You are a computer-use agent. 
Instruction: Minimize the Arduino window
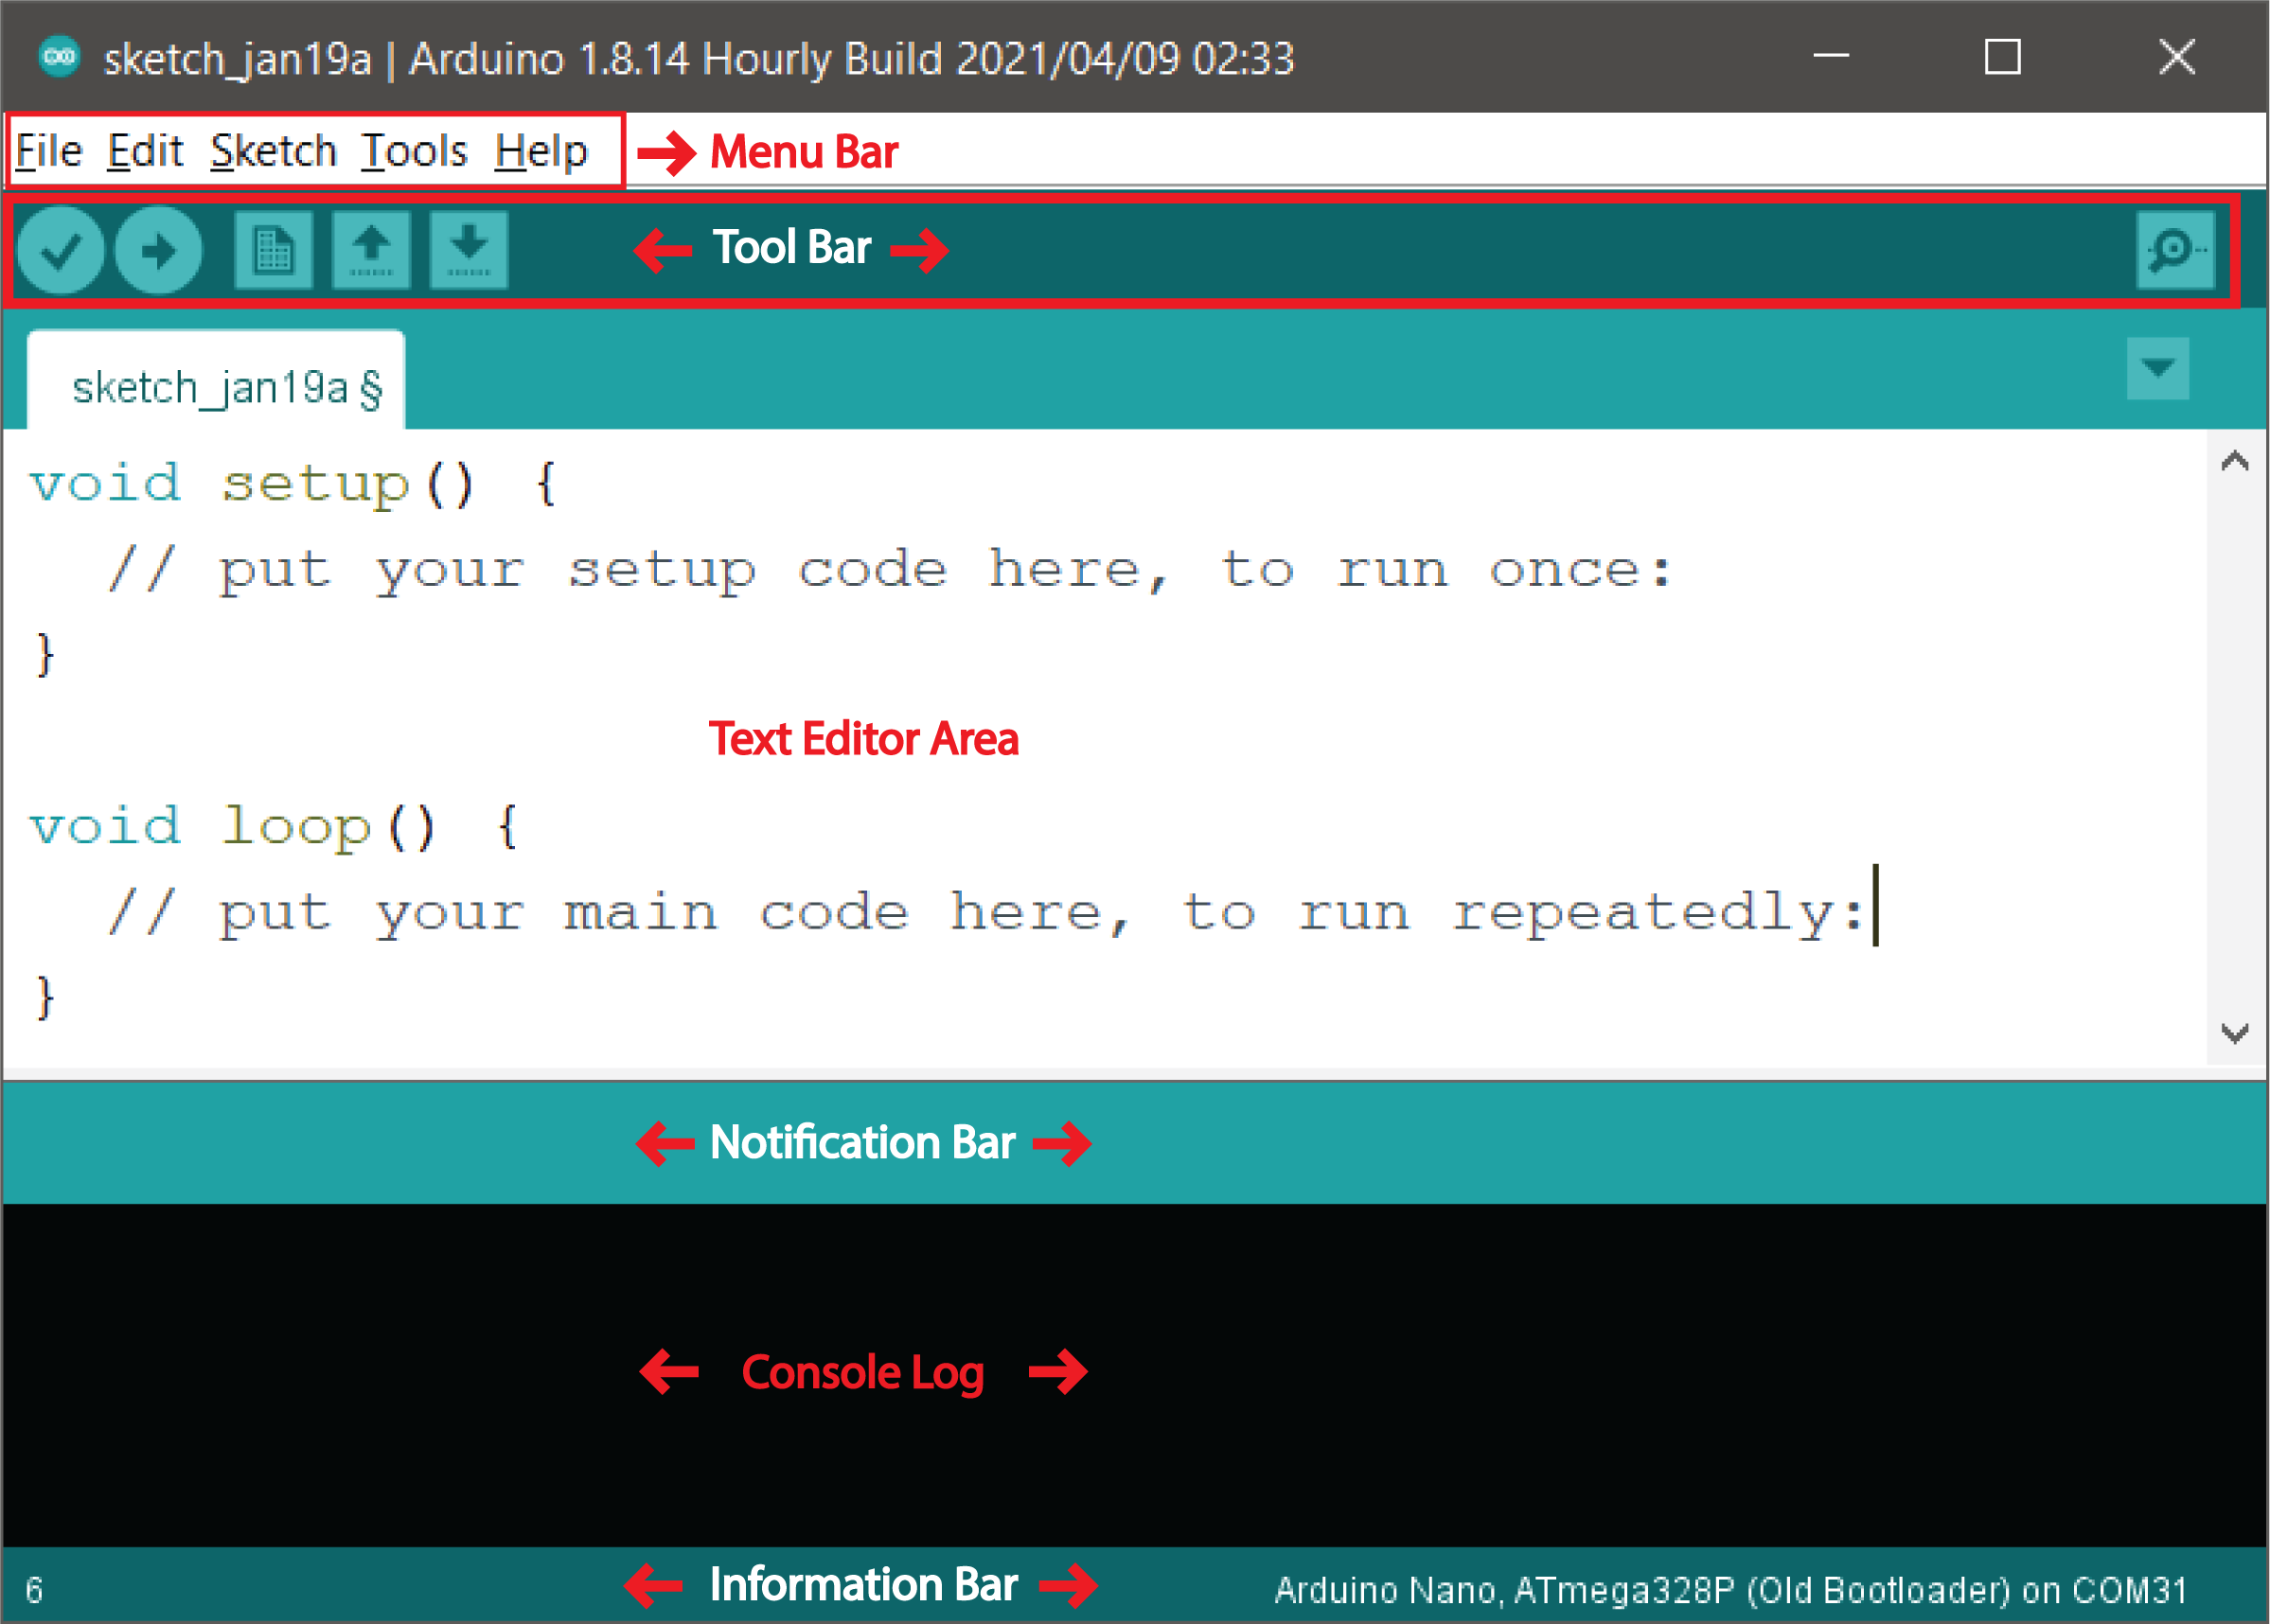point(1831,57)
